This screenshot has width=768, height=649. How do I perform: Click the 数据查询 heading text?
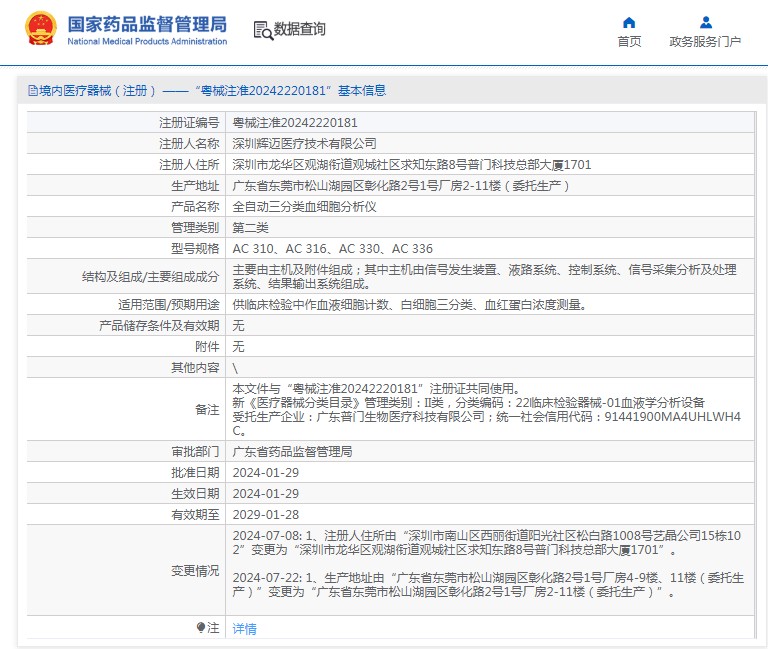pos(299,30)
